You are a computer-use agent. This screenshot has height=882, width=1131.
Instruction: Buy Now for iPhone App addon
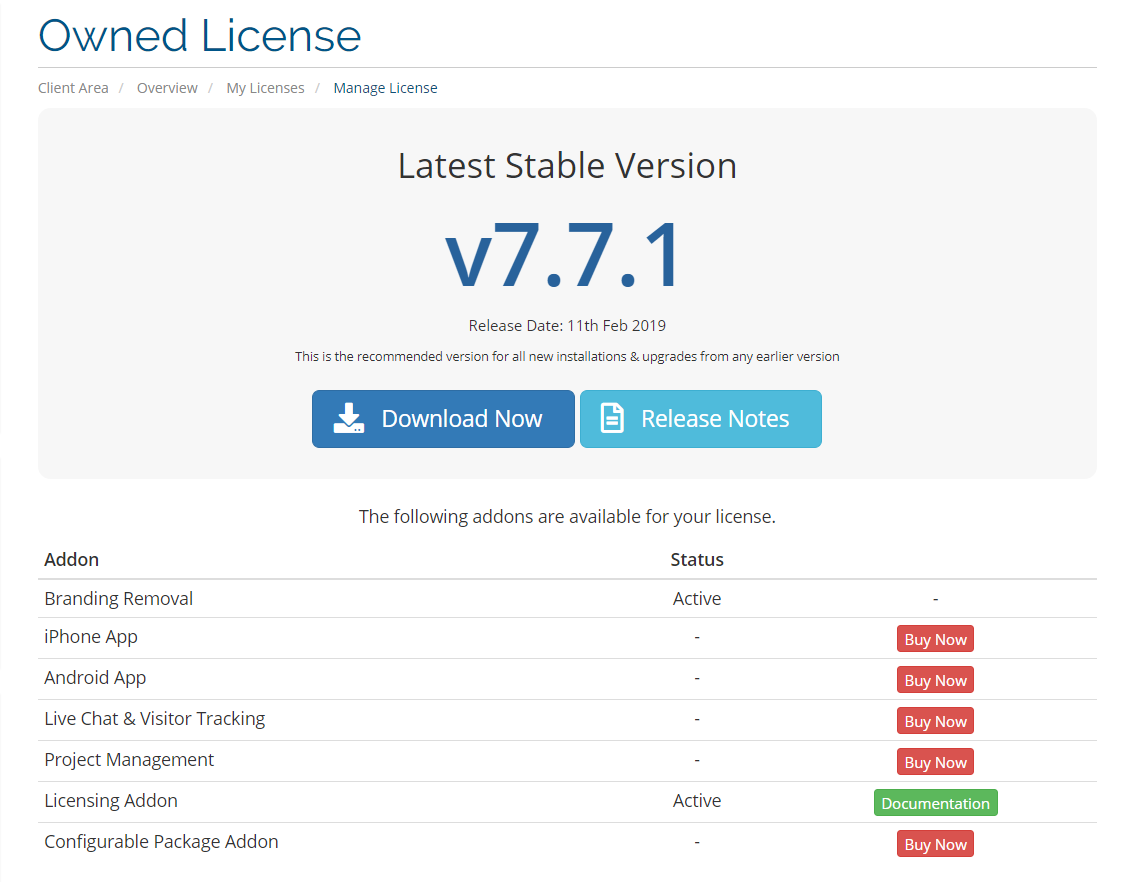coord(935,640)
